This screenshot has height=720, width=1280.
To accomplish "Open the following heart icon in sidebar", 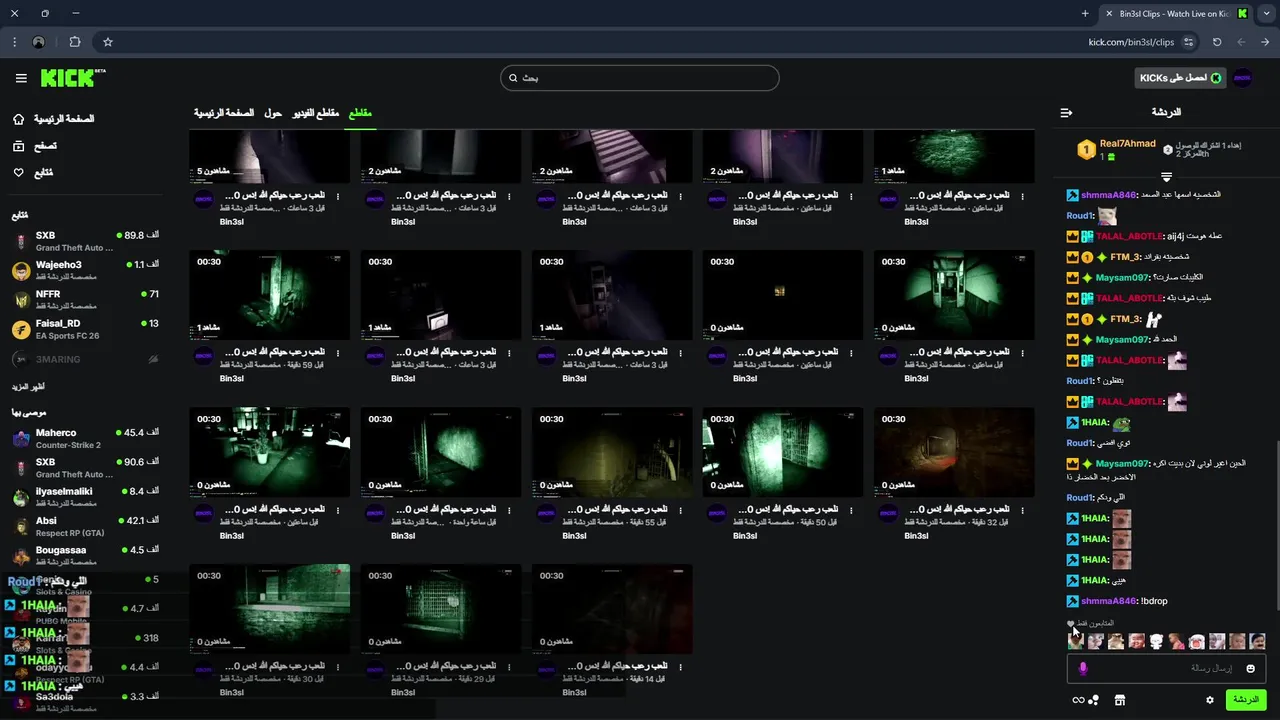I will 19,173.
